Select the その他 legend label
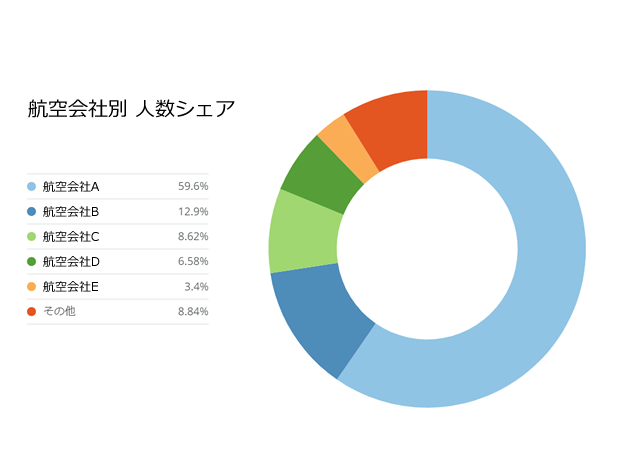The width and height of the screenshot is (620, 450). (59, 312)
